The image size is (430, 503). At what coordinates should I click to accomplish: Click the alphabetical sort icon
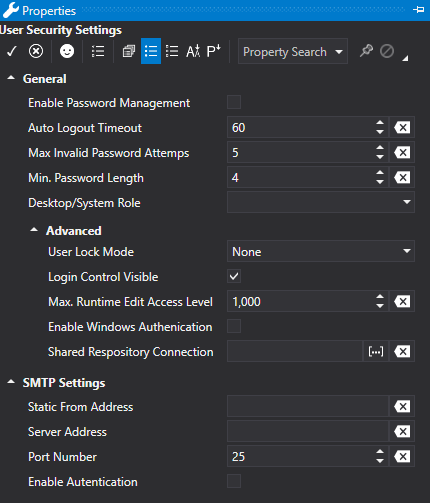tap(193, 51)
